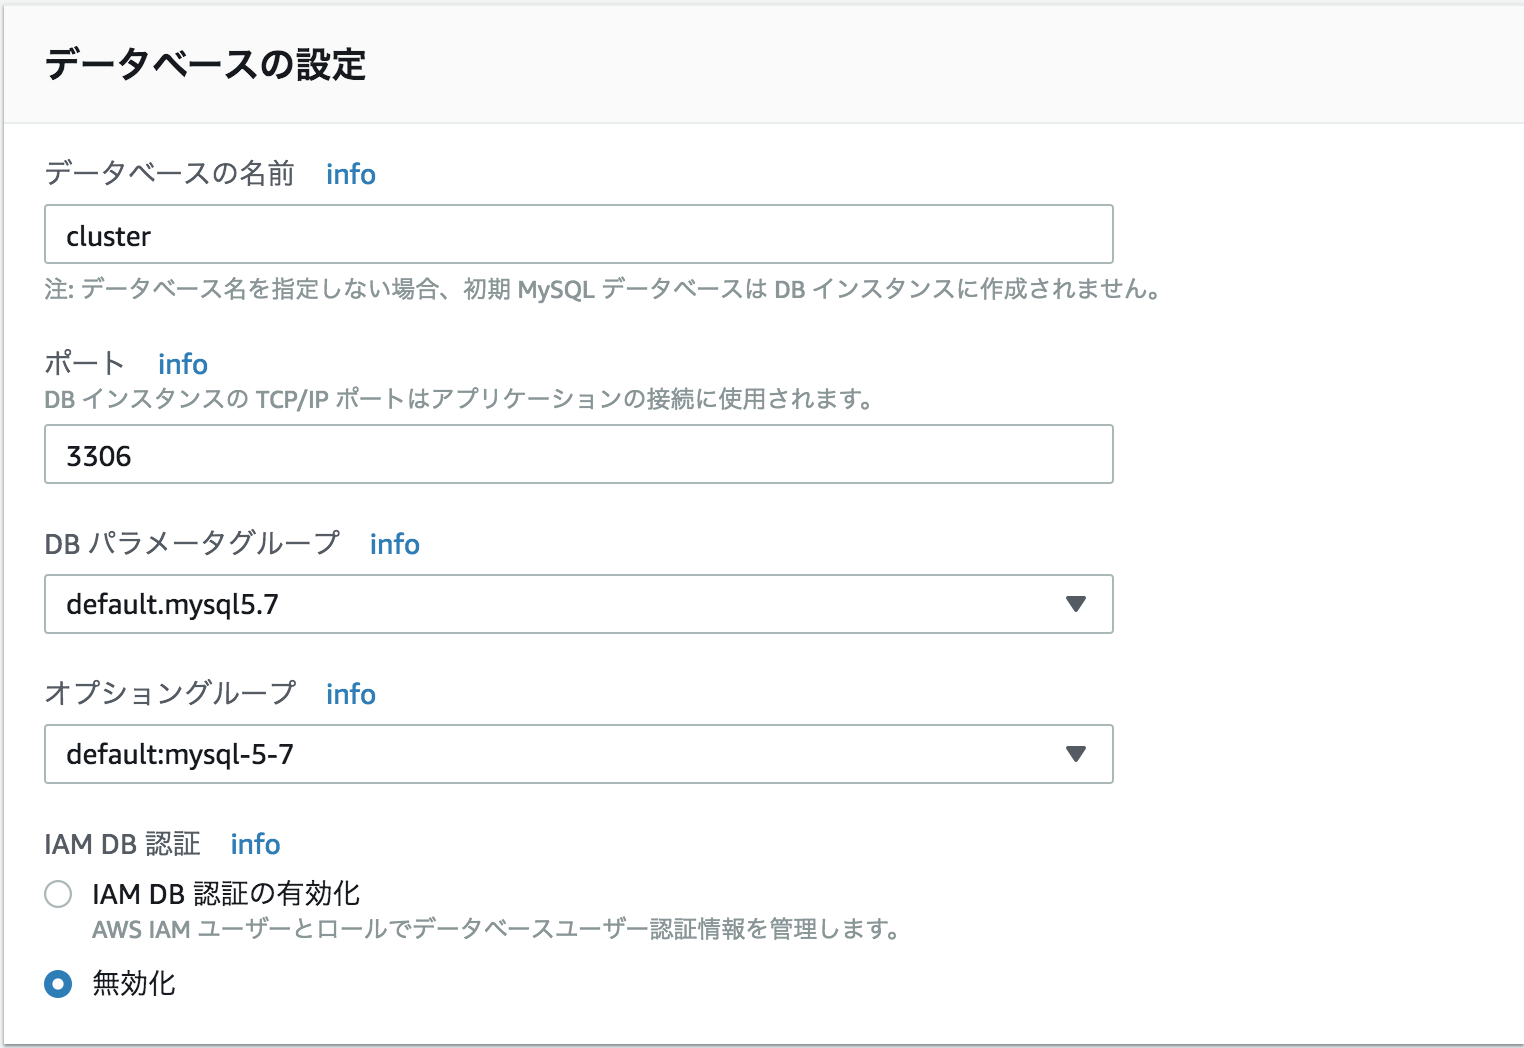Click the ポート field label
Image resolution: width=1524 pixels, height=1048 pixels.
85,364
